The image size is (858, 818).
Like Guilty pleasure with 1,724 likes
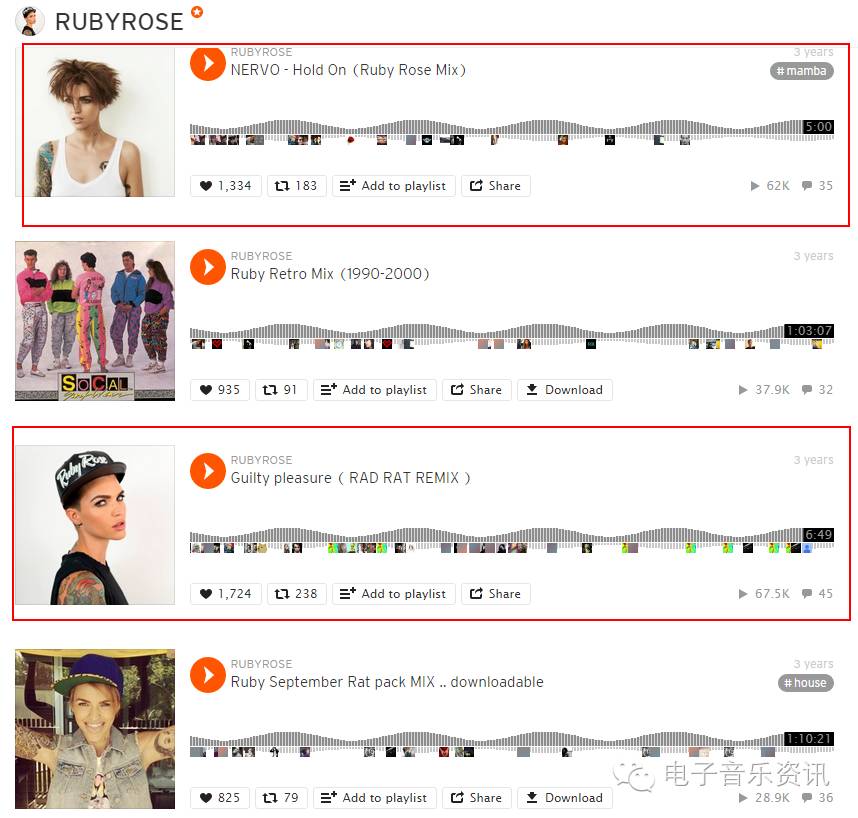pyautogui.click(x=225, y=594)
